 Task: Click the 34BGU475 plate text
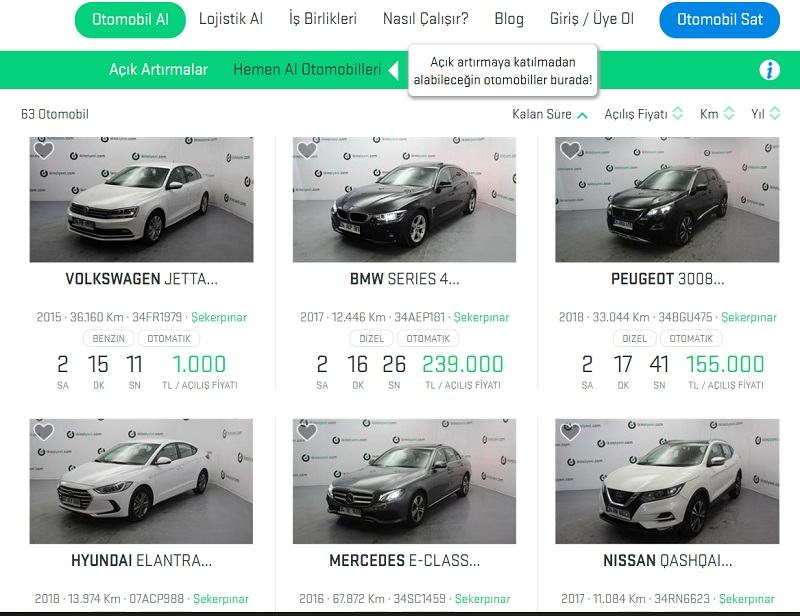(x=685, y=317)
